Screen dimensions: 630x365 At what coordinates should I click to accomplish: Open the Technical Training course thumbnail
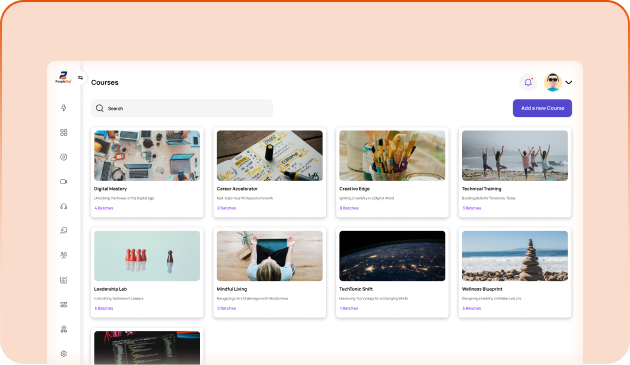515,156
